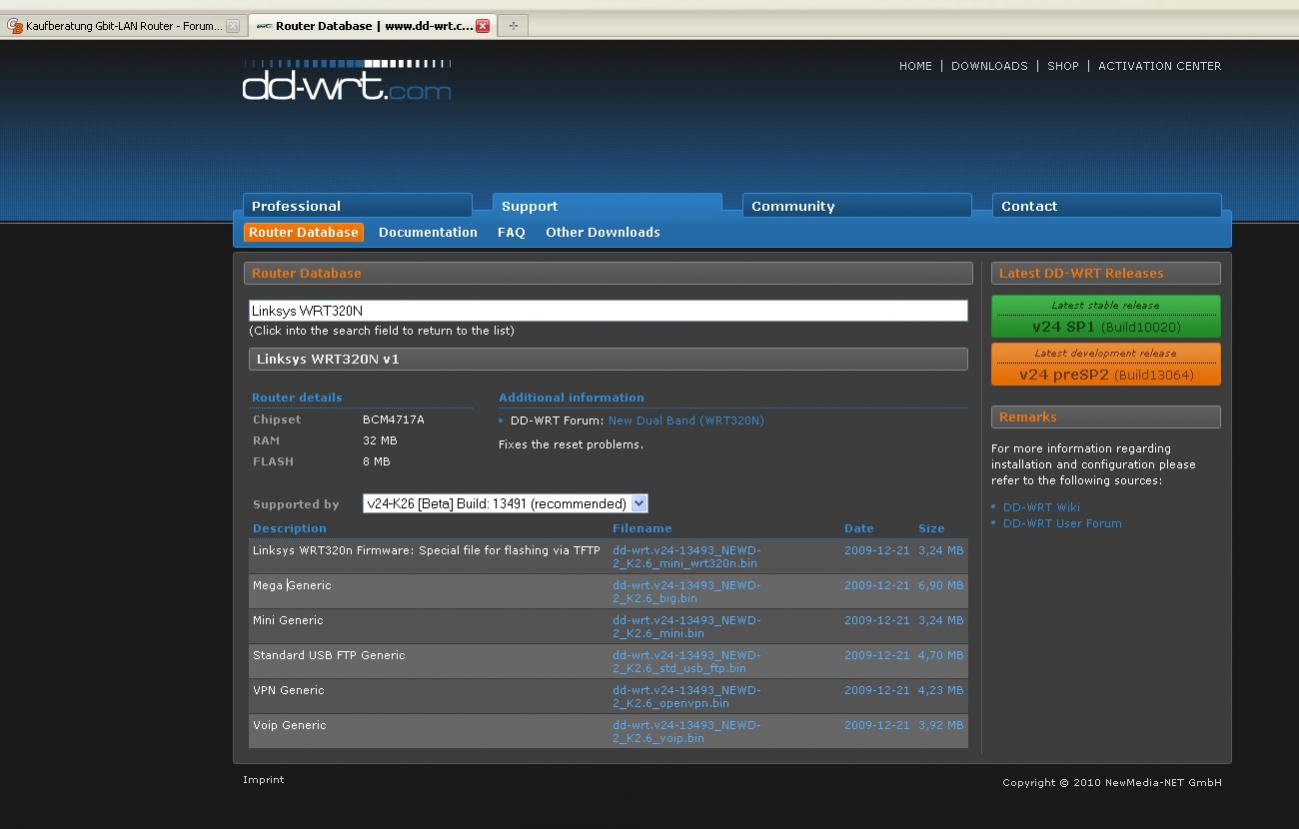This screenshot has height=829, width=1299.
Task: Open the FAQ submenu item
Action: click(x=511, y=232)
